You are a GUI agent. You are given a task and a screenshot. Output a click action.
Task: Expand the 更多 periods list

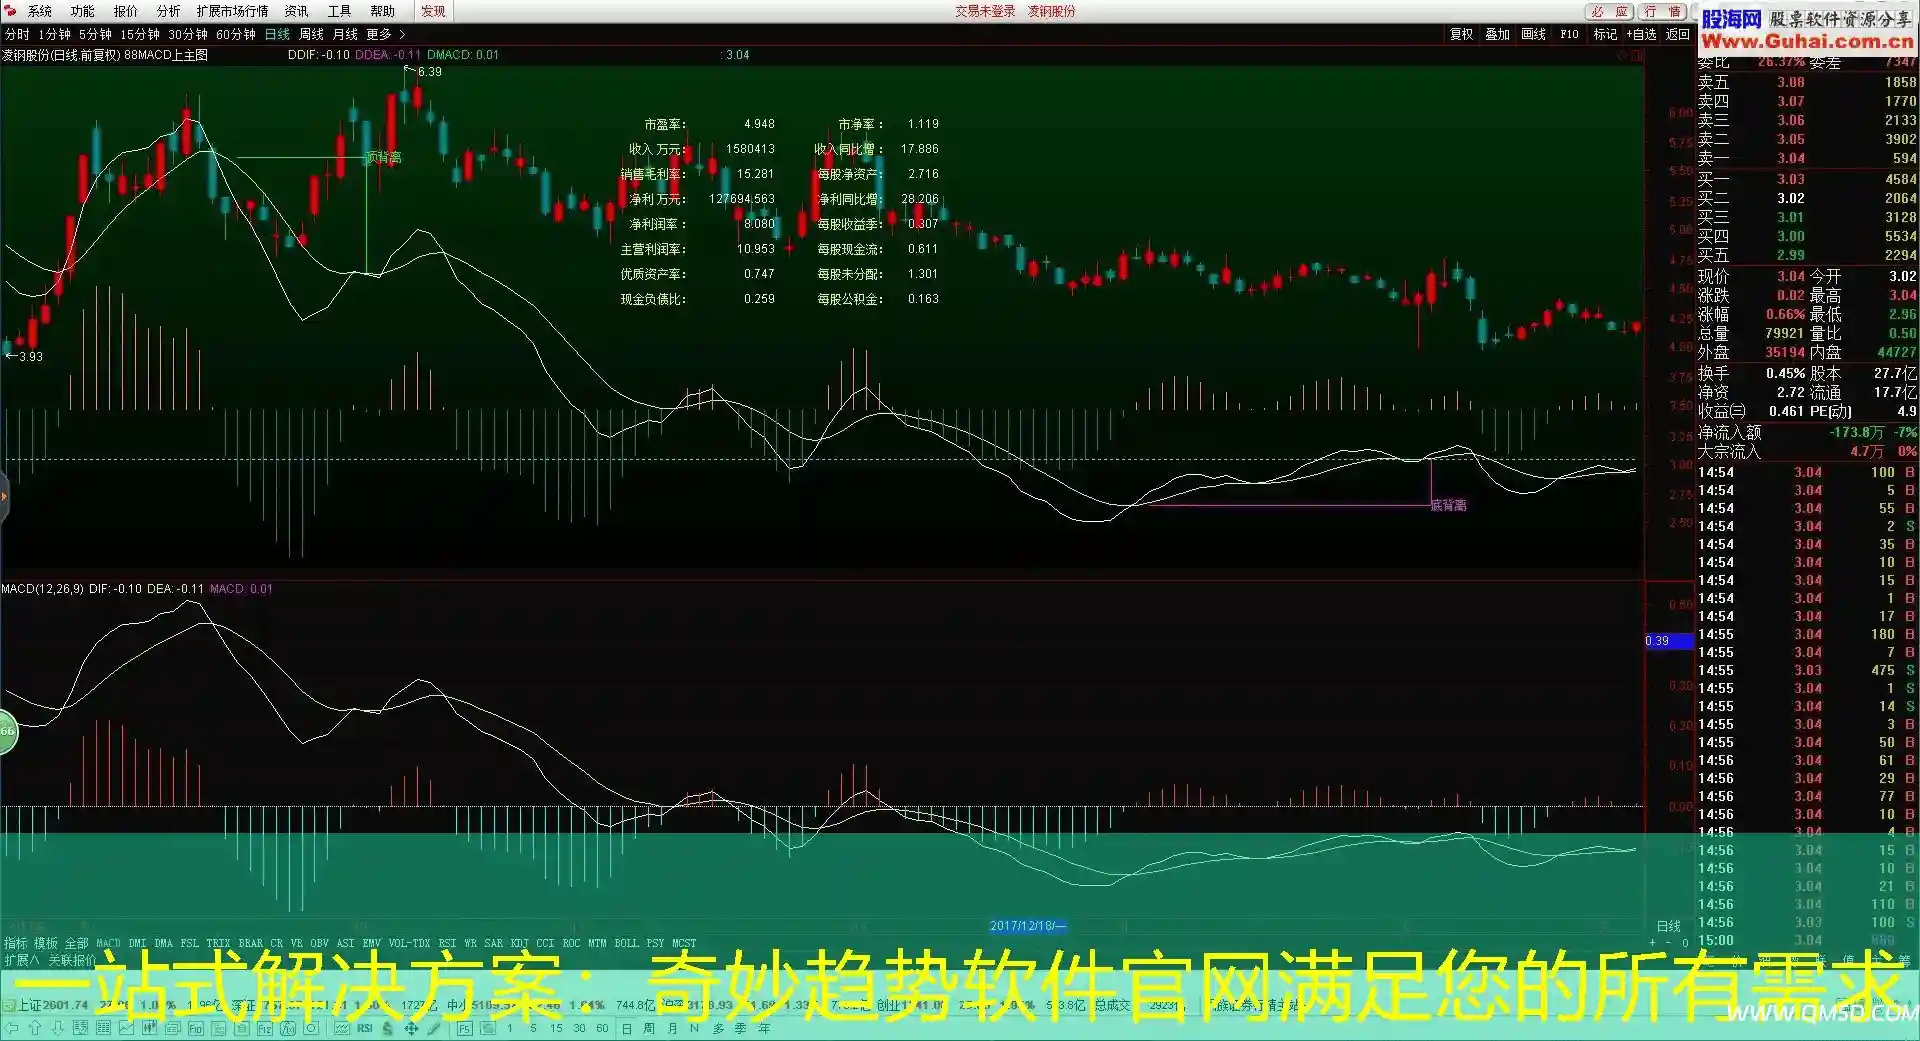coord(385,34)
